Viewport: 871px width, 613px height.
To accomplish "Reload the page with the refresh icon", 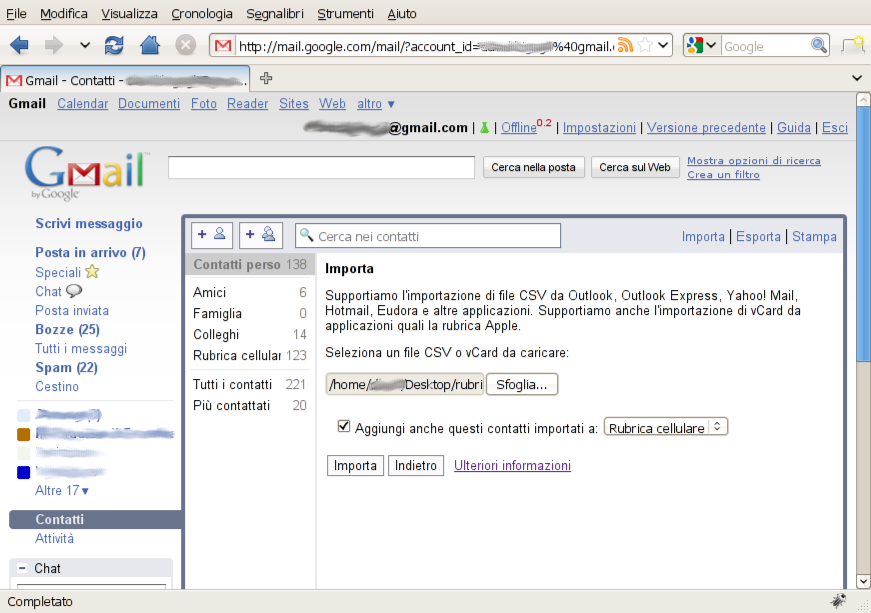I will point(114,45).
